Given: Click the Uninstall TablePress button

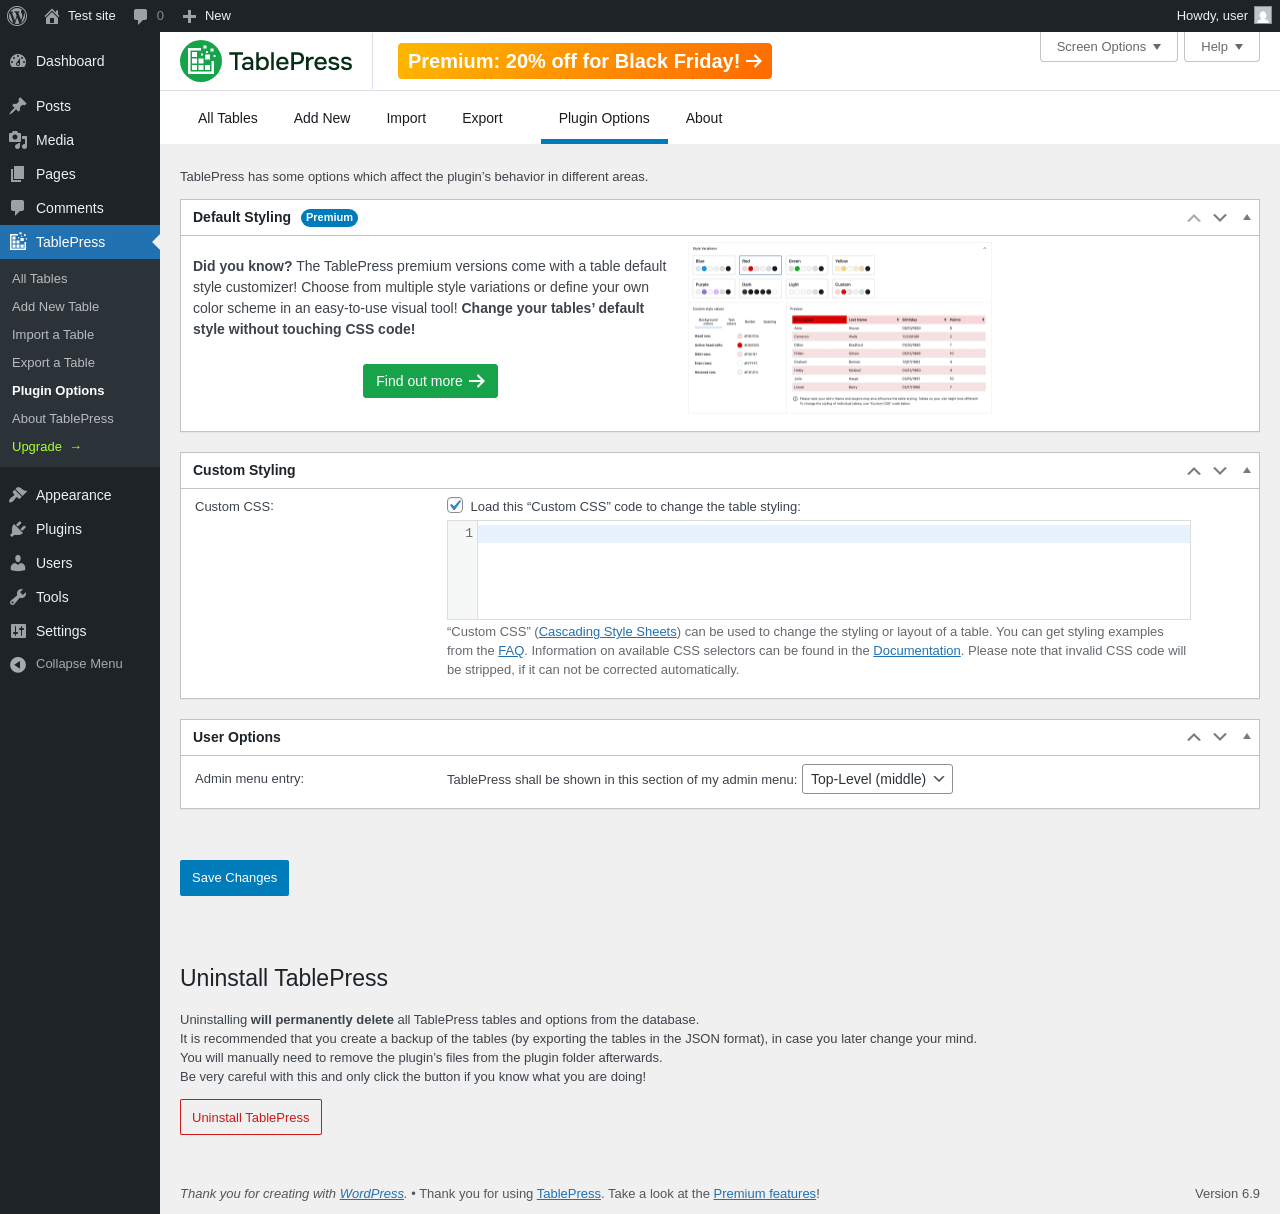Looking at the screenshot, I should pos(251,1117).
